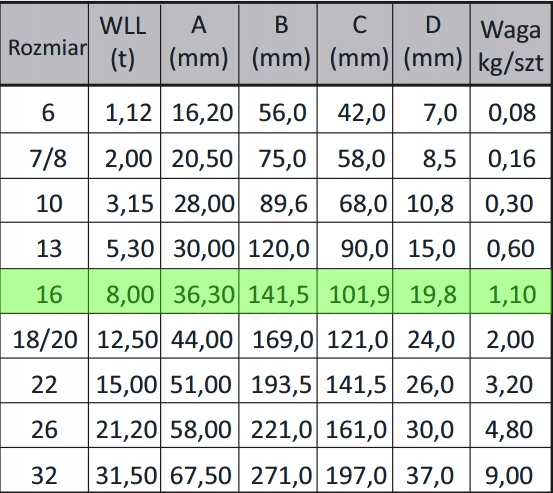Select the 7/8 size cell

coord(44,156)
